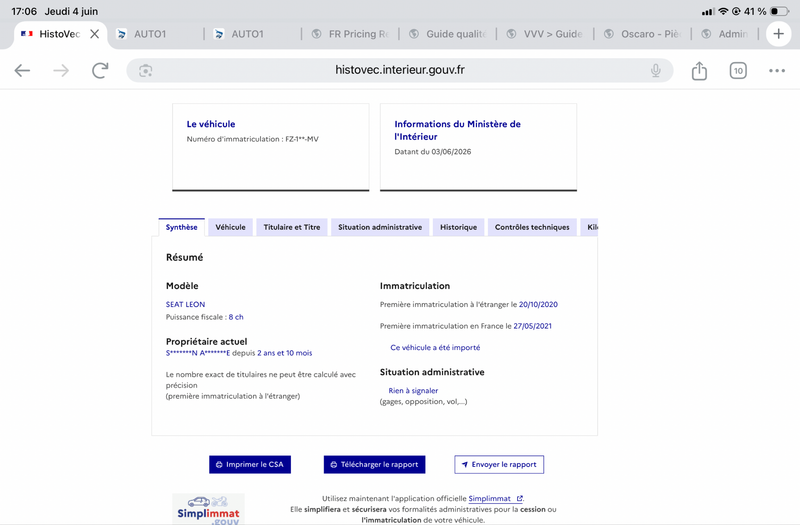This screenshot has height=525, width=800.
Task: Click Télécharger le rapport button
Action: coord(374,464)
